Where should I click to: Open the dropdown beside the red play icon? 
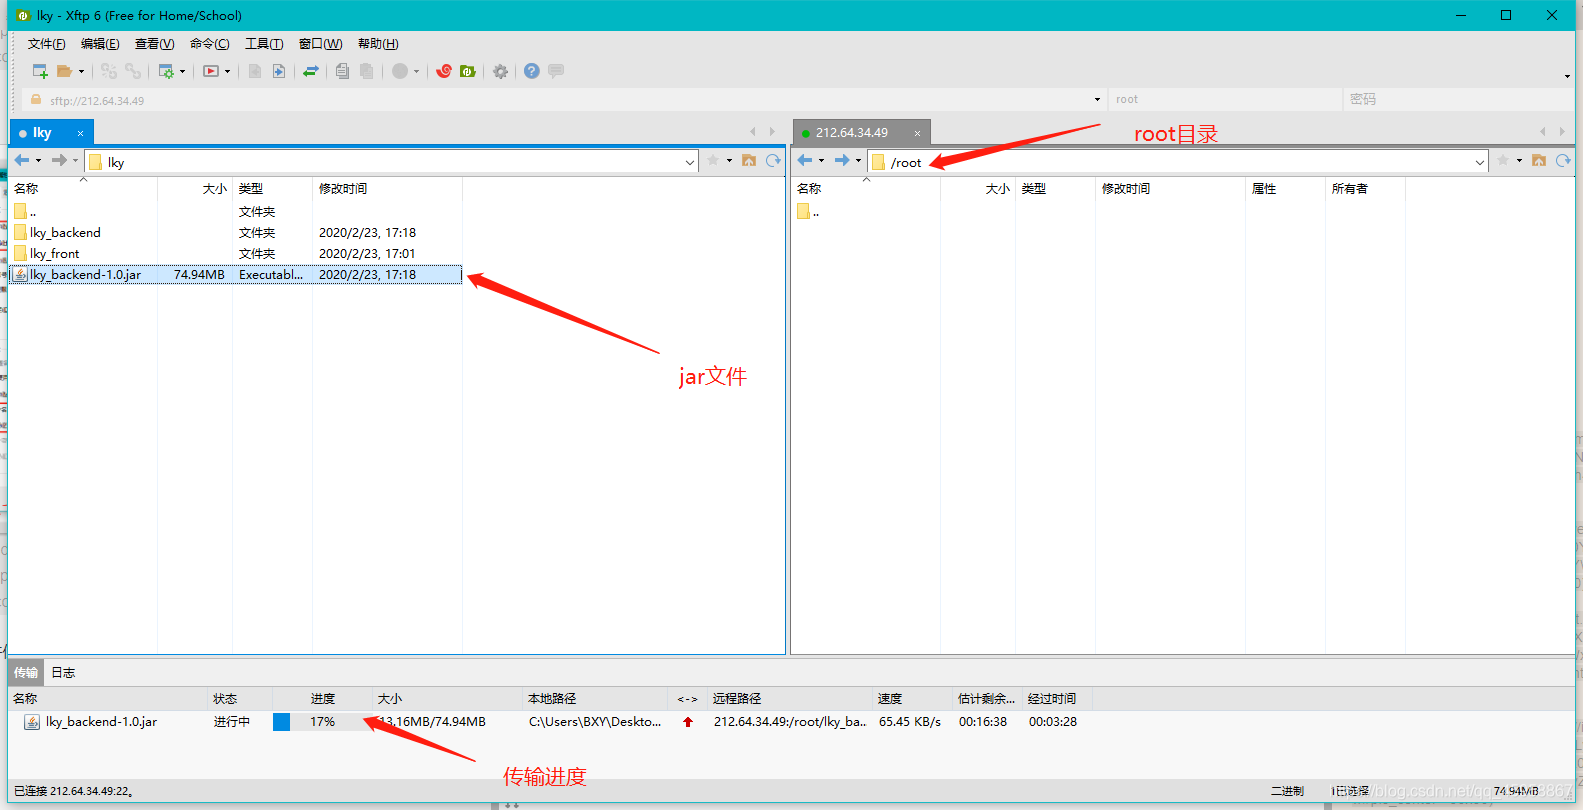[227, 71]
